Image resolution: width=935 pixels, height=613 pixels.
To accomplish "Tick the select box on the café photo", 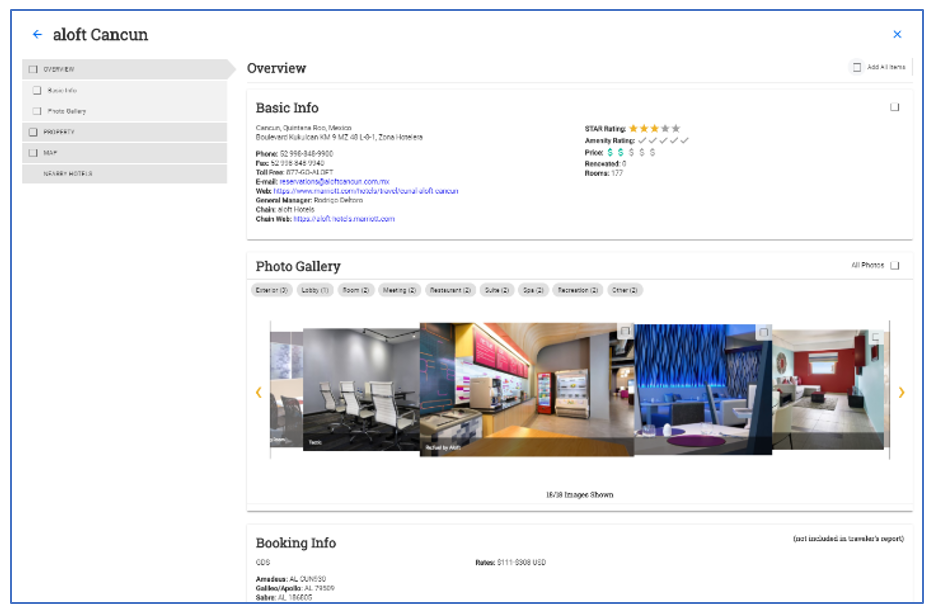I will point(624,332).
